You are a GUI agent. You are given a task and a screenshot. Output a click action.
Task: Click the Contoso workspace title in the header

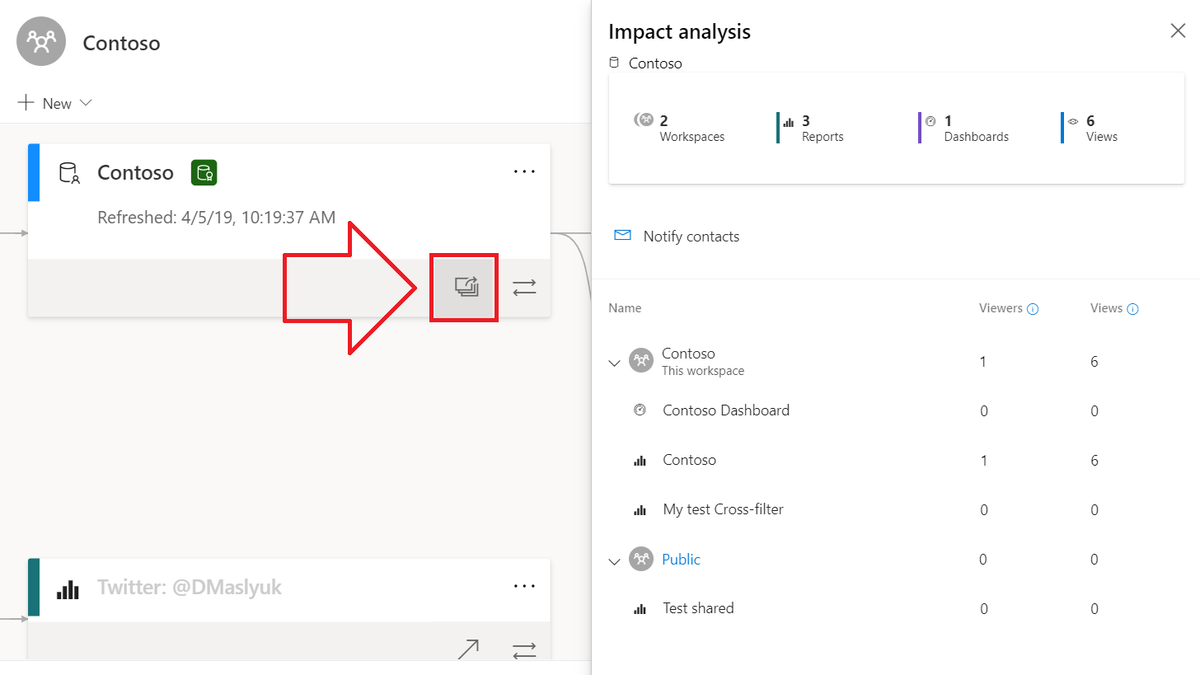(121, 43)
